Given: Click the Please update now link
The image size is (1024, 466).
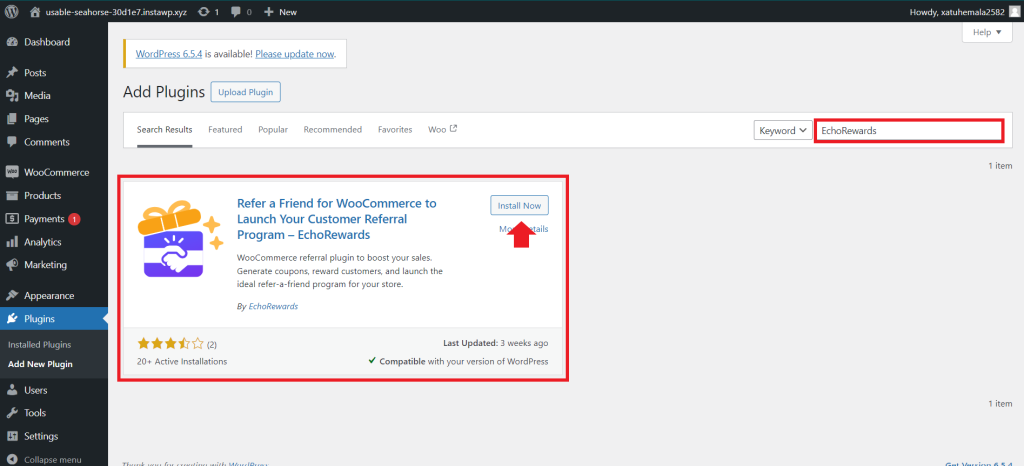Looking at the screenshot, I should point(295,54).
